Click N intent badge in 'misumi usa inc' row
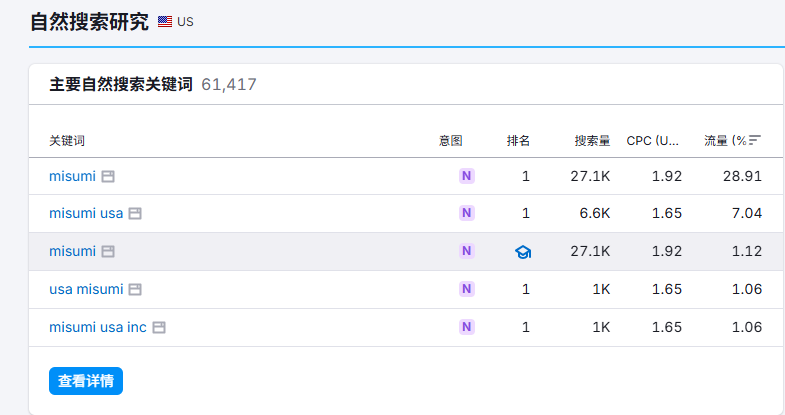785x415 pixels. 466,327
